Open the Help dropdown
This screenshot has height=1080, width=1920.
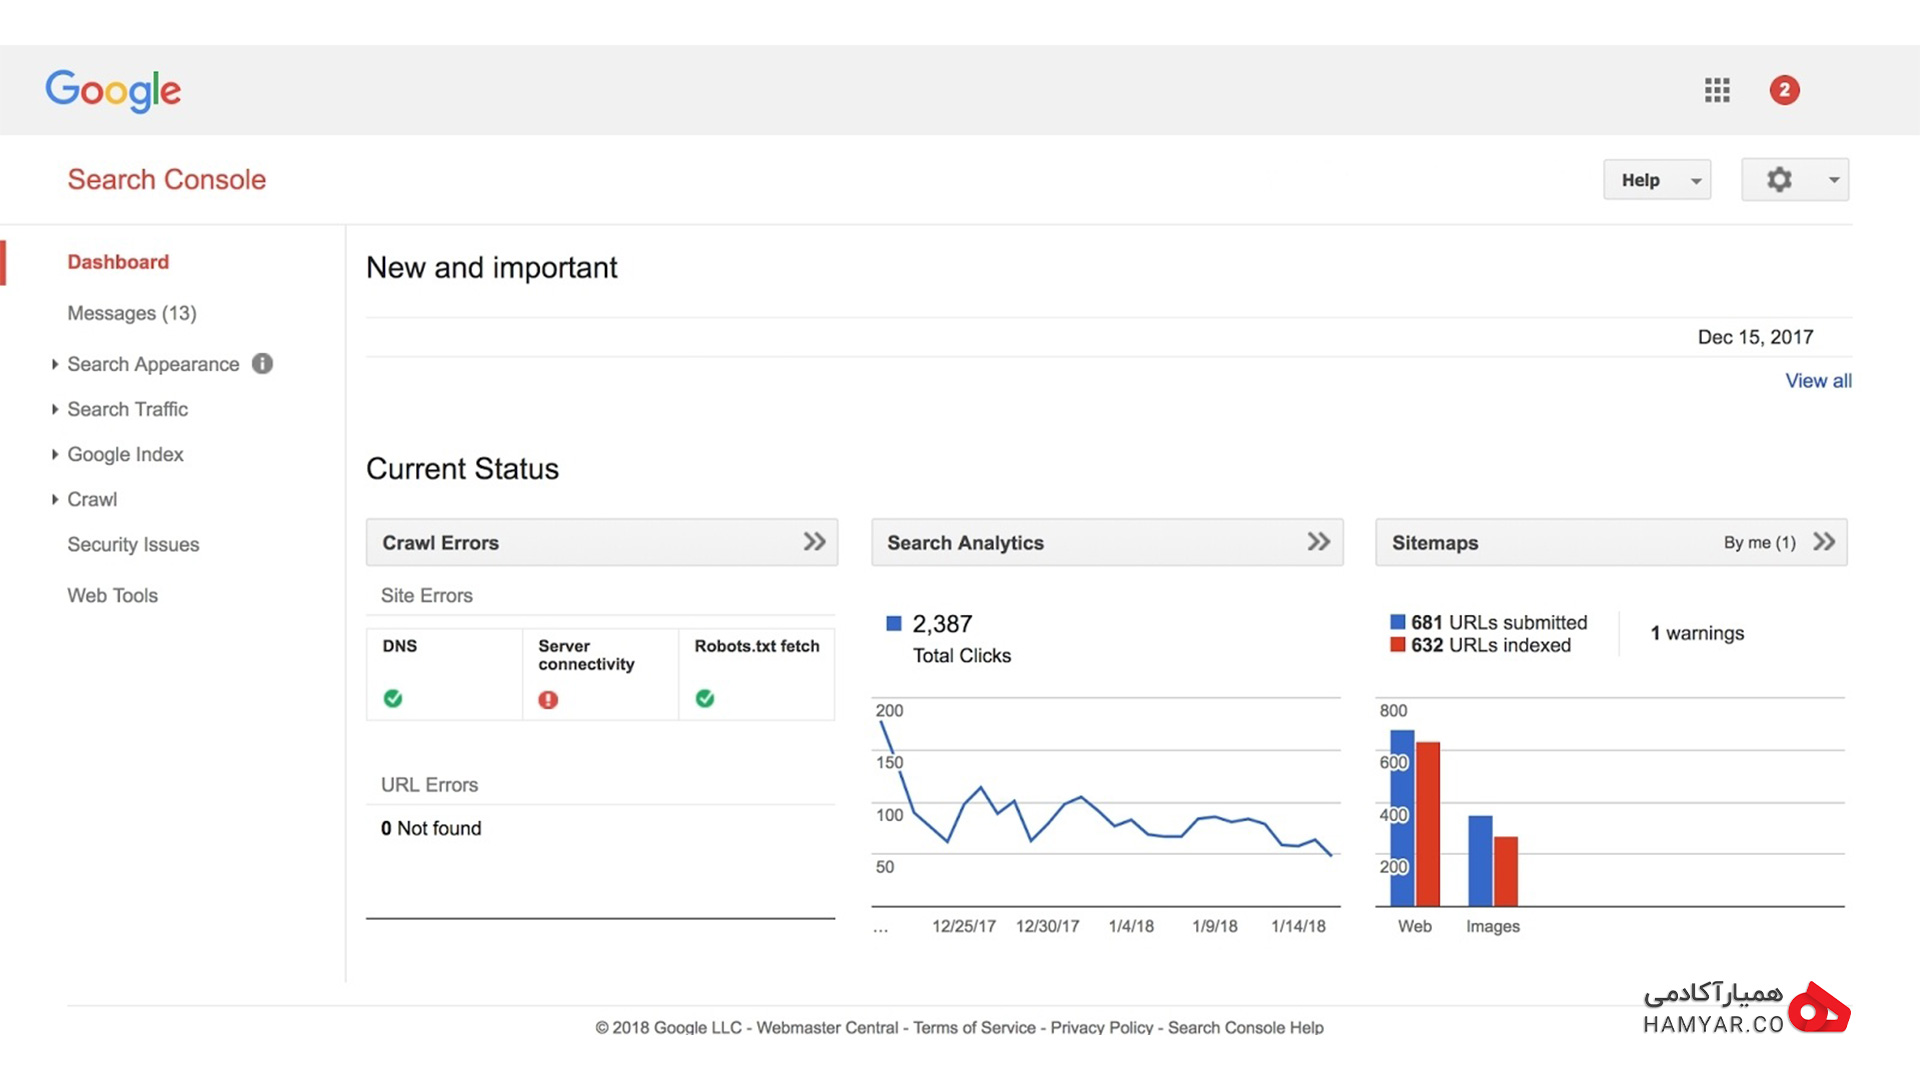[x=1657, y=180]
